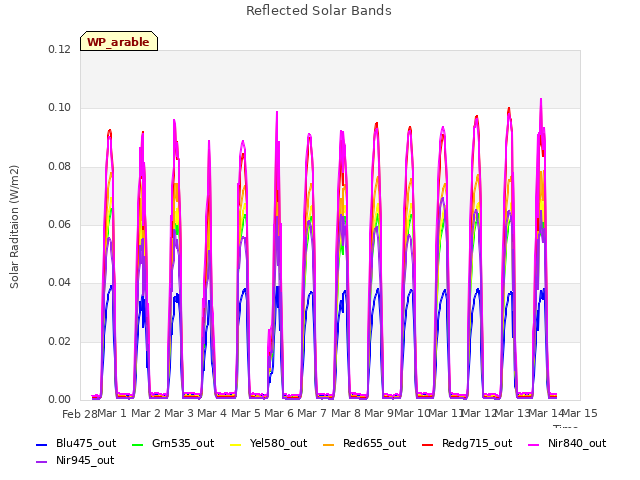This screenshot has height=480, width=640.
Task: Click the Mar 13 x-axis date label
Action: [512, 413]
